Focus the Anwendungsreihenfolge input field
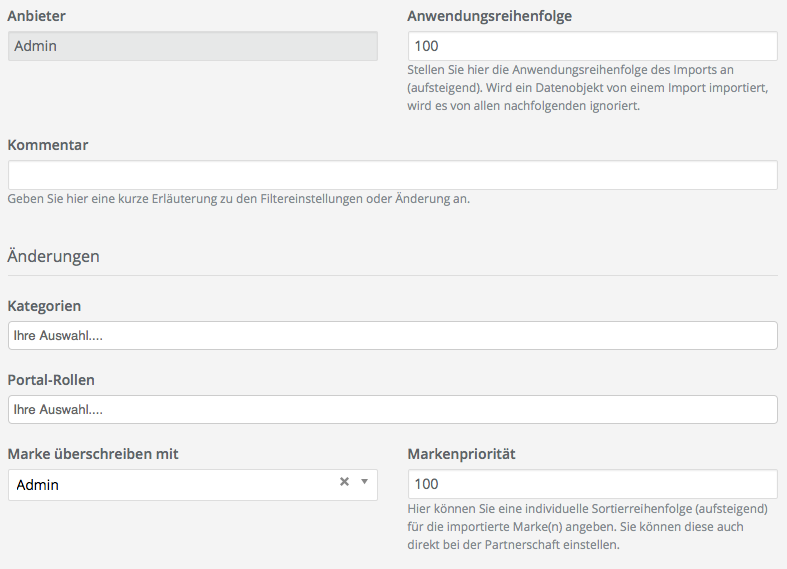The image size is (787, 569). (592, 46)
